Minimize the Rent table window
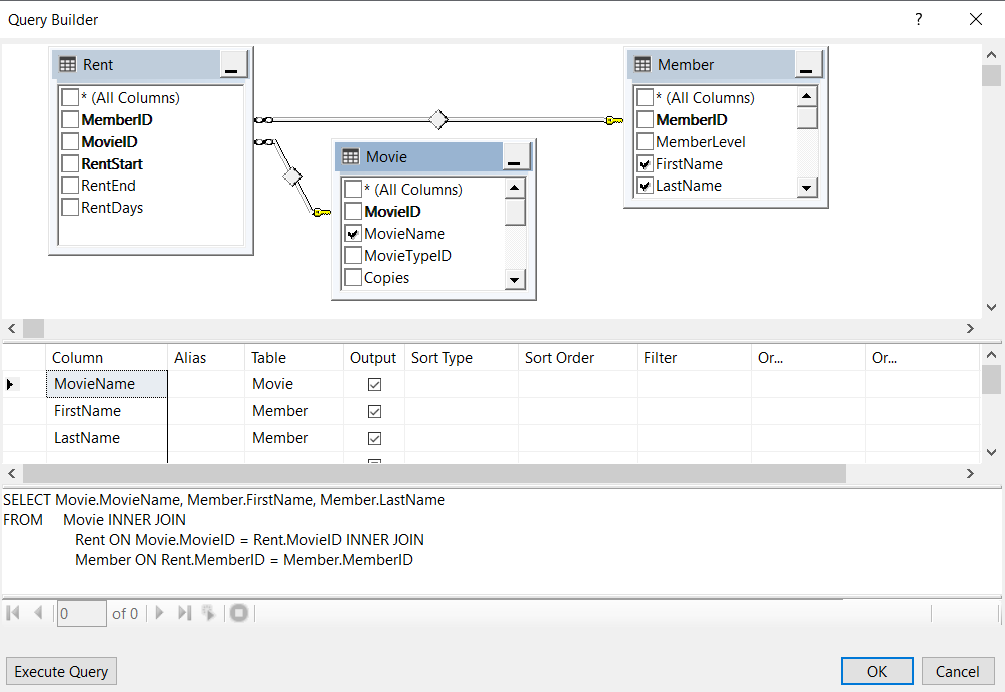Image resolution: width=1005 pixels, height=692 pixels. [232, 65]
